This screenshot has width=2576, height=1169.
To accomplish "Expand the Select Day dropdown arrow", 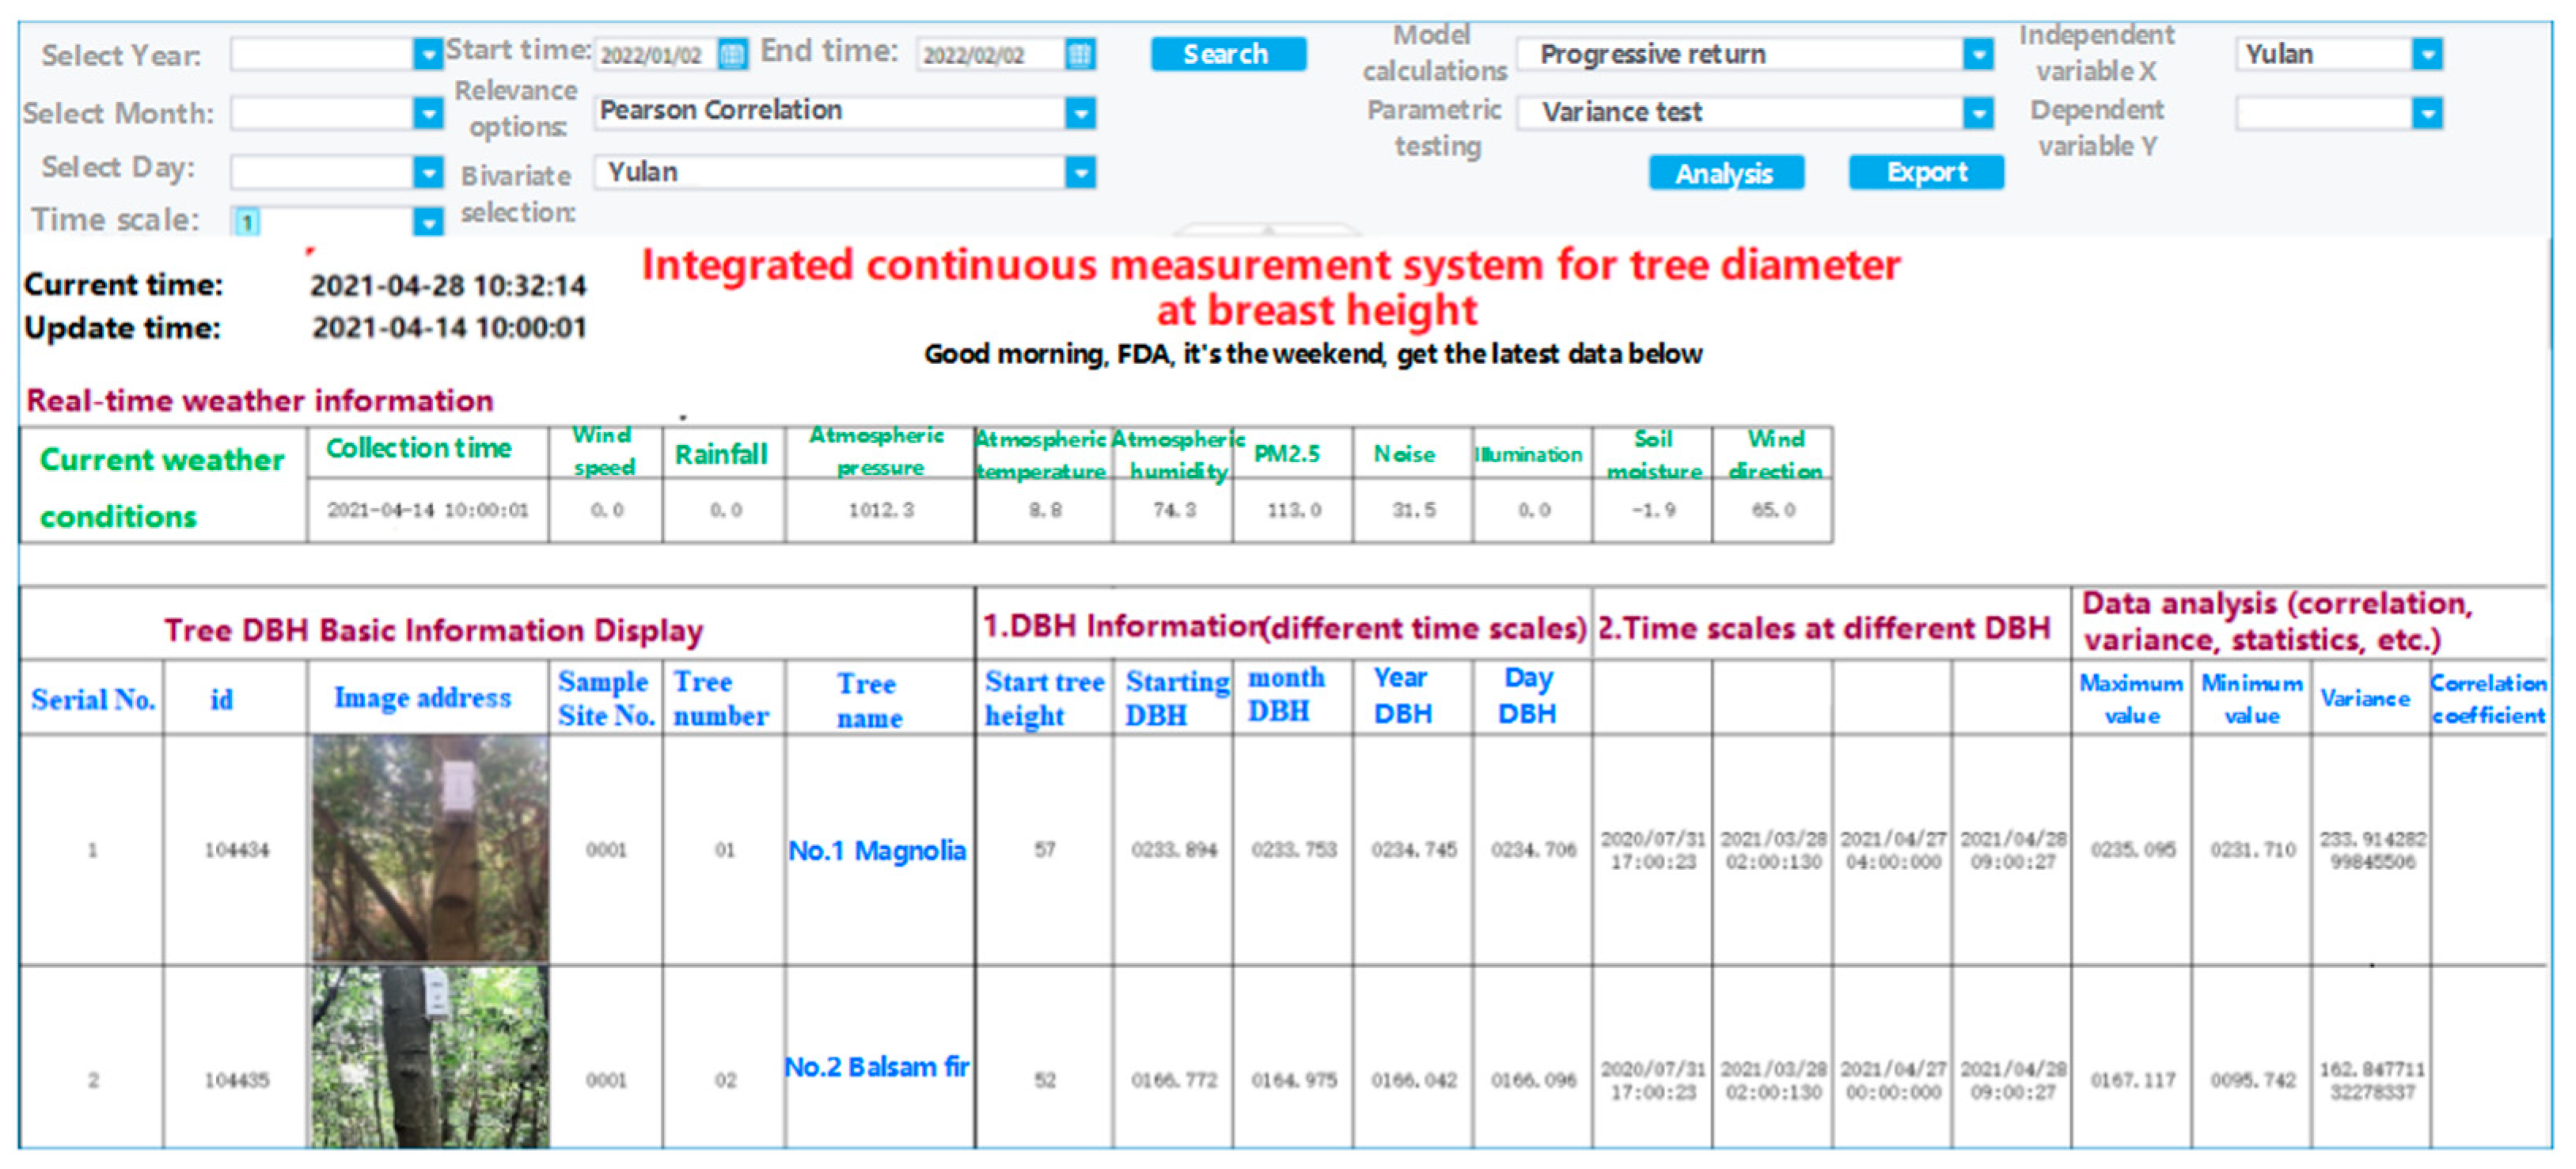I will click(428, 172).
